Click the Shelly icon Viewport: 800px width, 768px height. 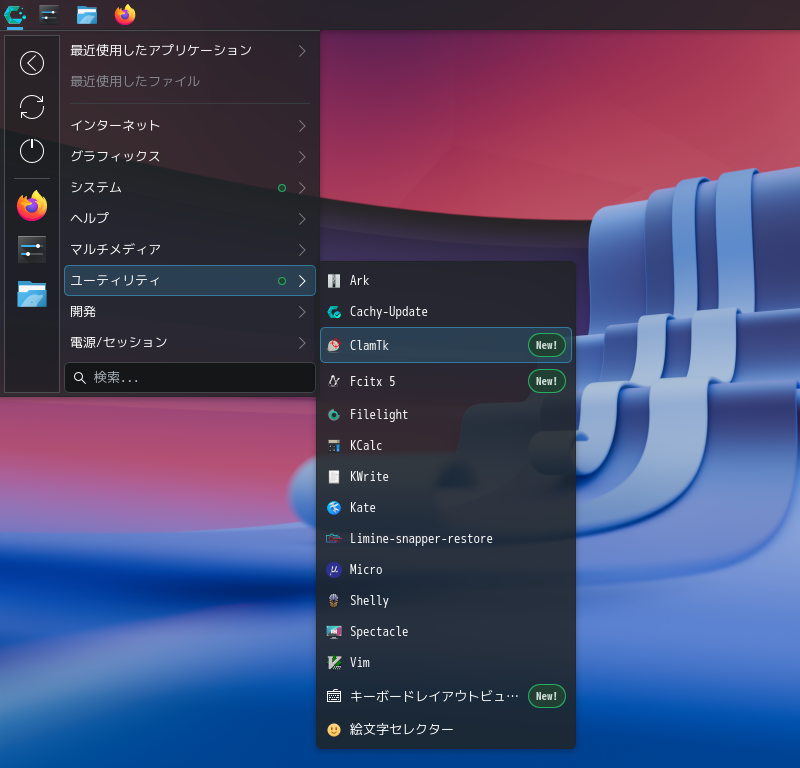coord(334,601)
